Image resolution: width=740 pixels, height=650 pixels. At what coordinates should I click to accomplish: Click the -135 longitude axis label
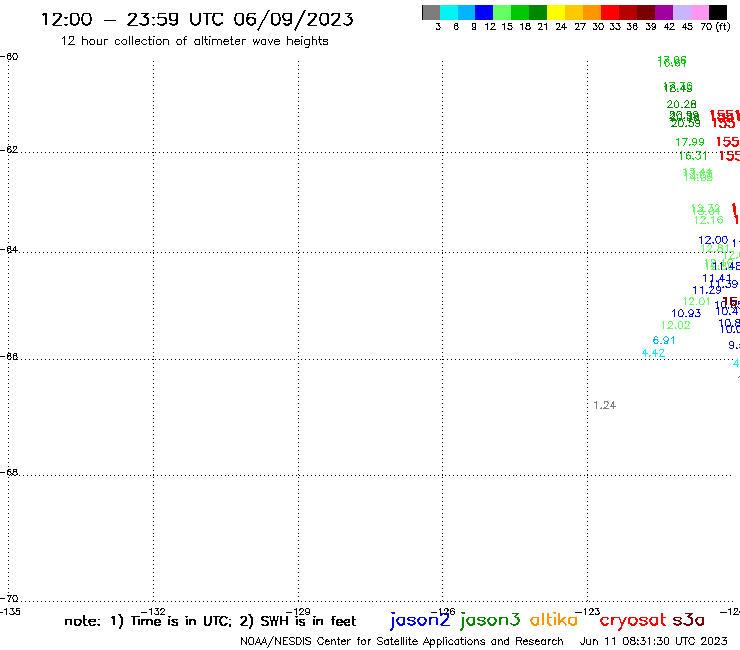click(x=10, y=612)
